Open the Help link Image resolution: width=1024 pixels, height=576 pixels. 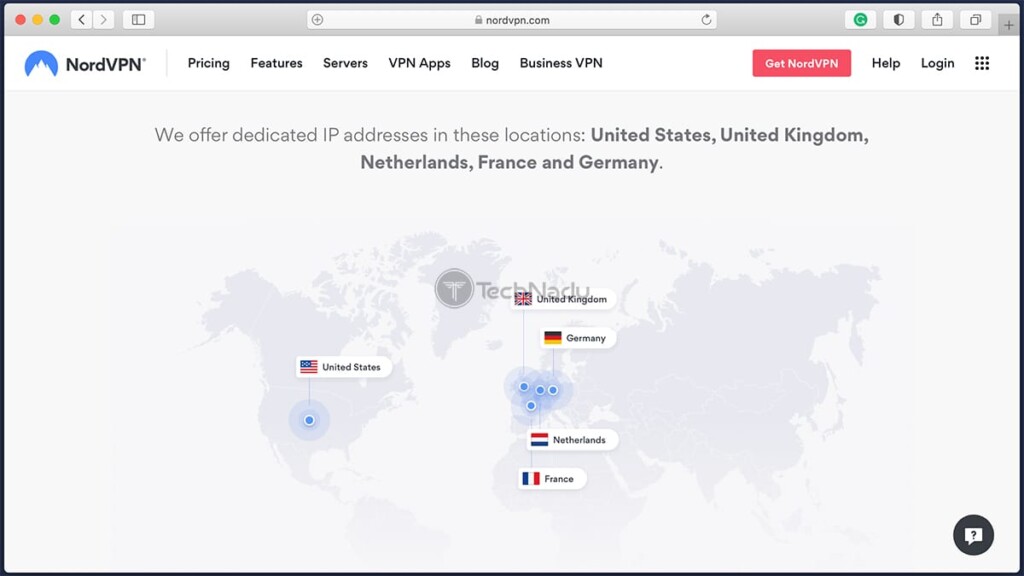click(x=886, y=63)
